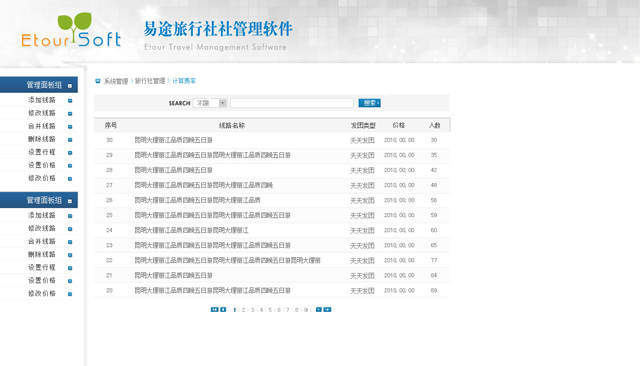Click the 人数 column header
The image size is (640, 366).
coord(435,125)
